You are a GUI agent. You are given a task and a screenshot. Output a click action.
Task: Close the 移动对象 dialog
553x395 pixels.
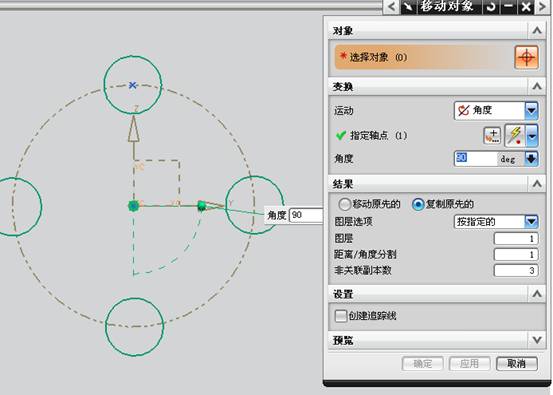526,7
